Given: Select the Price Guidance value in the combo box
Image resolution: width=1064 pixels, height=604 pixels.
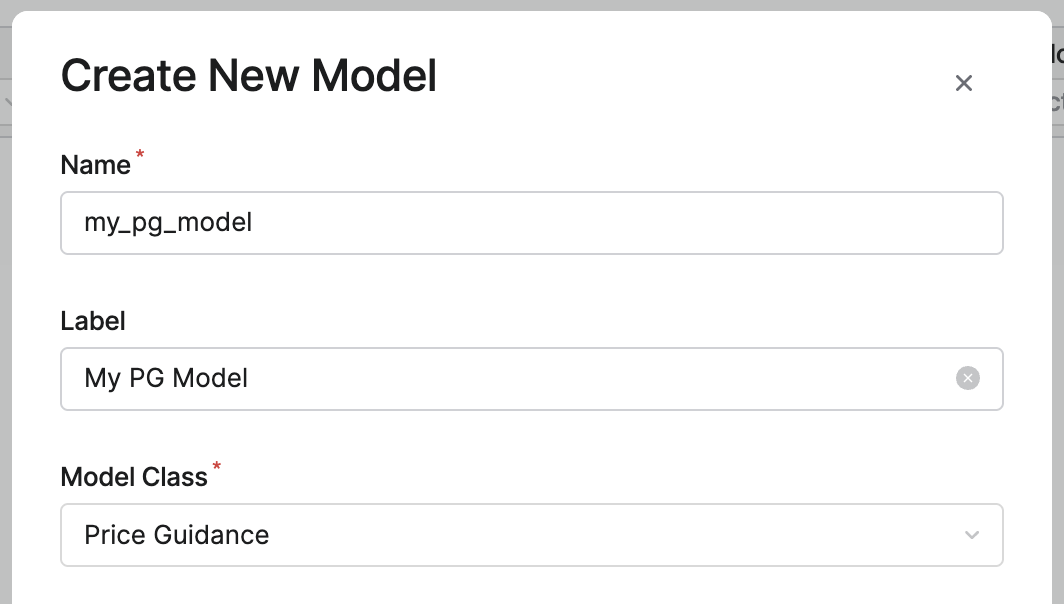Looking at the screenshot, I should click(176, 535).
